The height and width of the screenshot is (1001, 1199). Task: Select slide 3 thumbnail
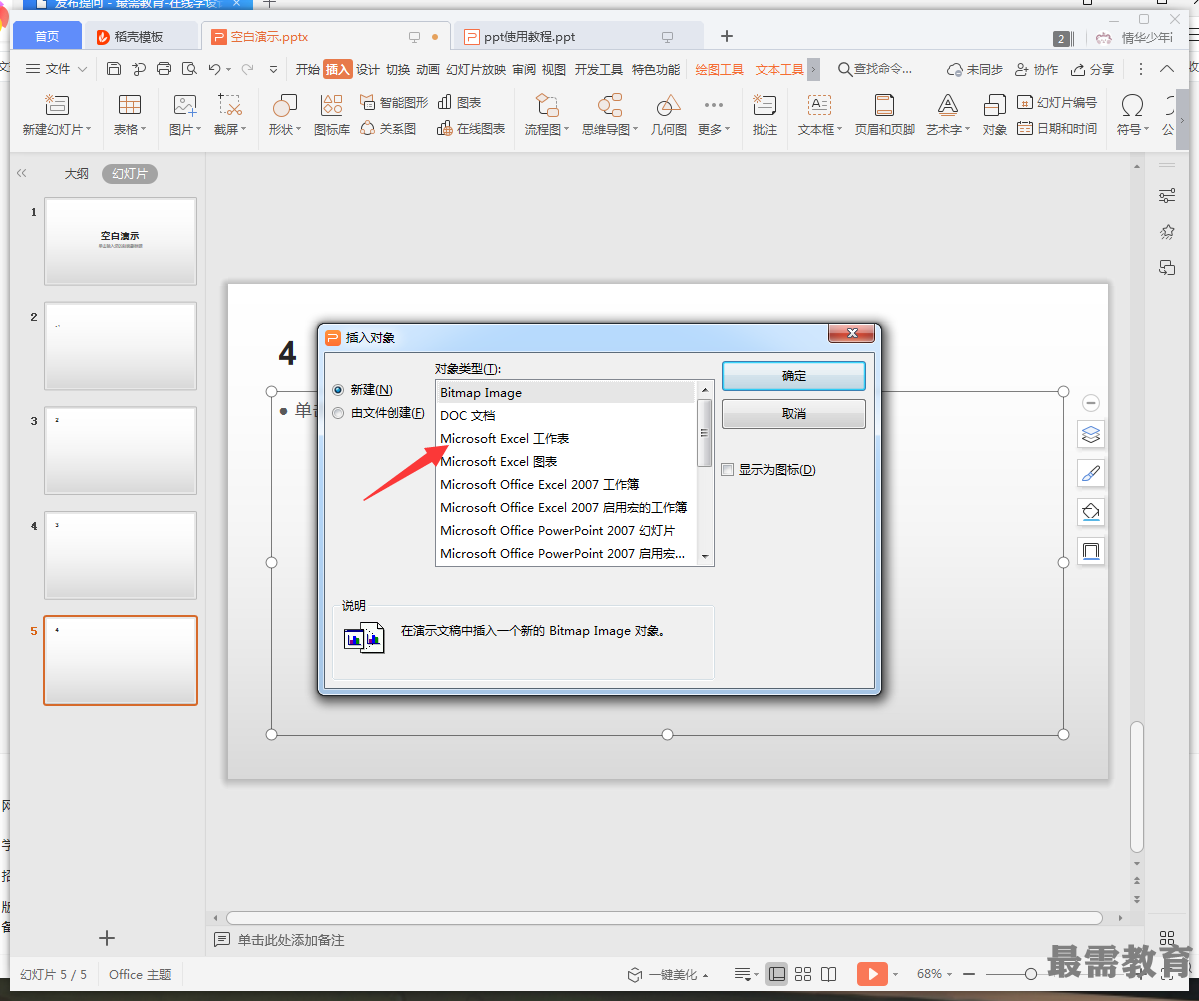120,450
